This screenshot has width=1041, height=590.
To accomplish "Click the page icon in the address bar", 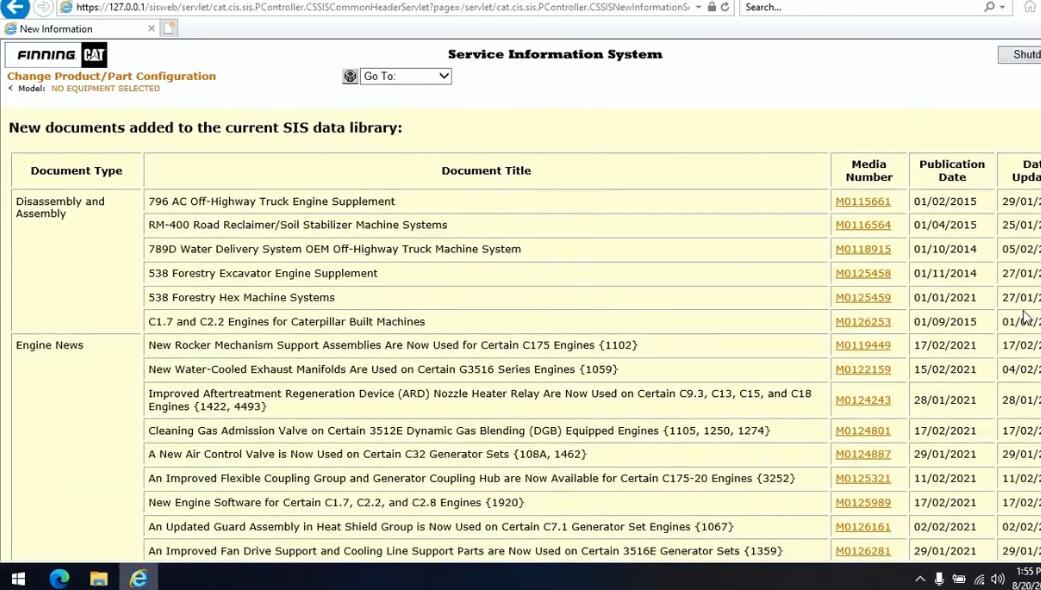I will [66, 7].
